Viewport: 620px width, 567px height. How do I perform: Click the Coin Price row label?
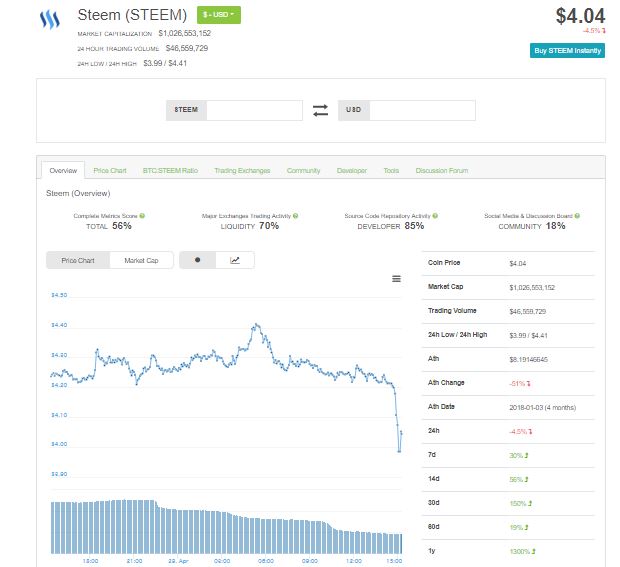coord(444,263)
